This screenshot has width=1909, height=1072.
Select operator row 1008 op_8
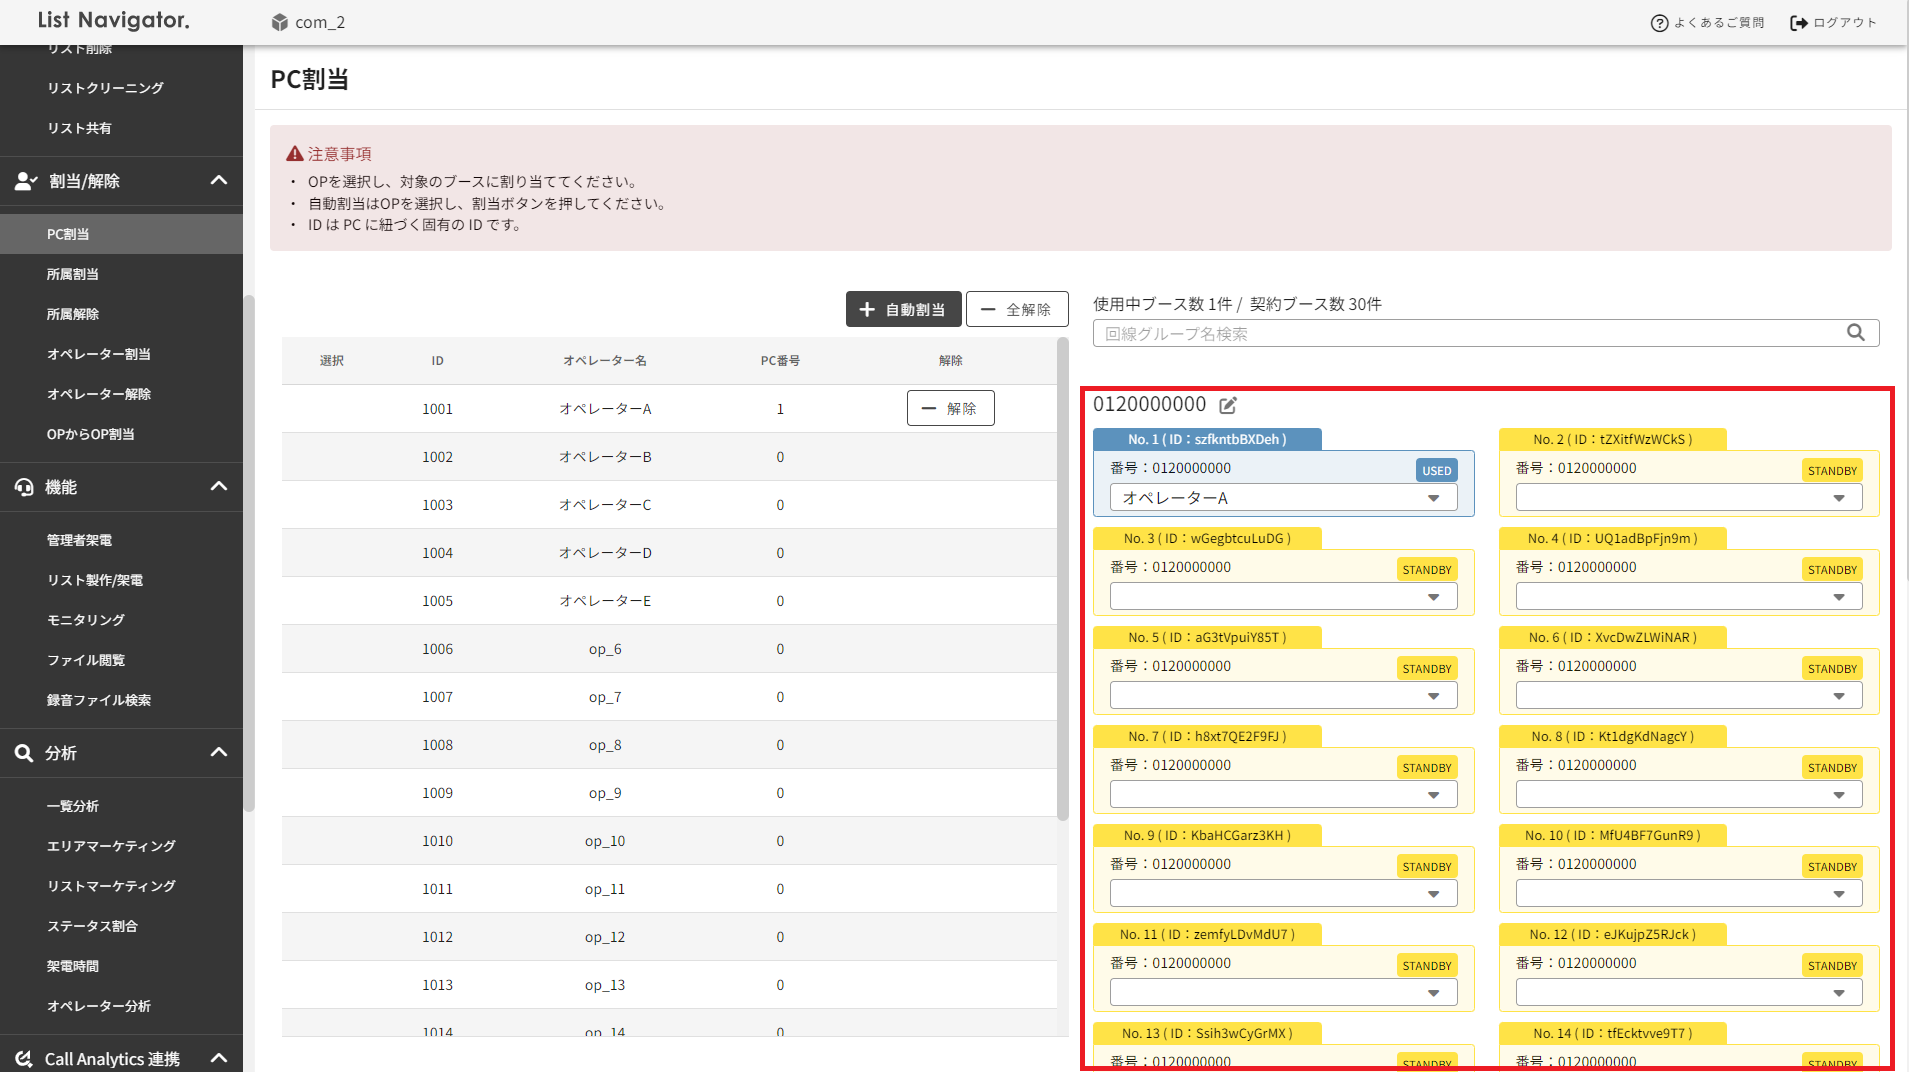click(669, 745)
